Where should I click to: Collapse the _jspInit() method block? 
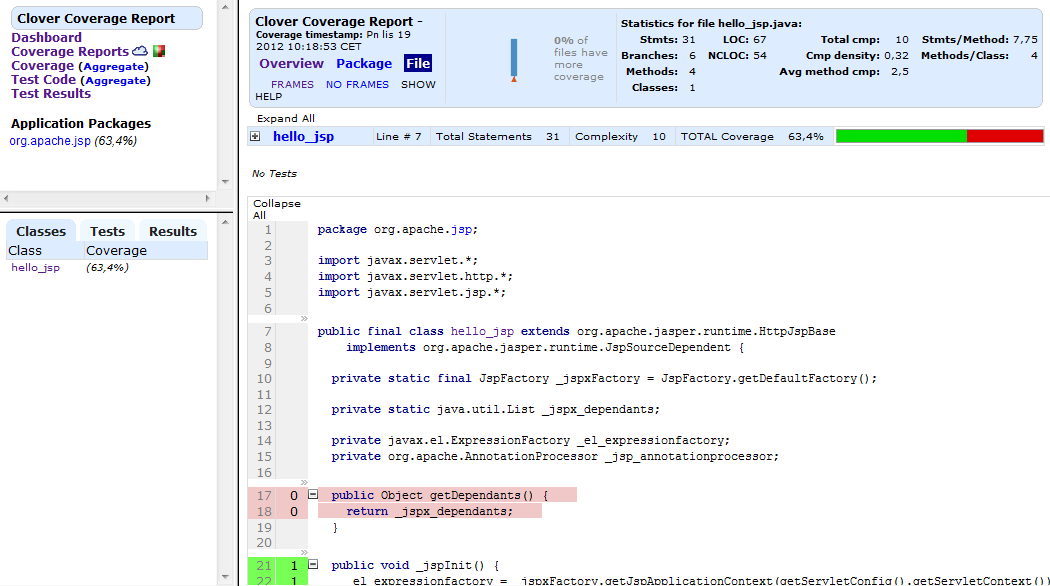pos(313,565)
